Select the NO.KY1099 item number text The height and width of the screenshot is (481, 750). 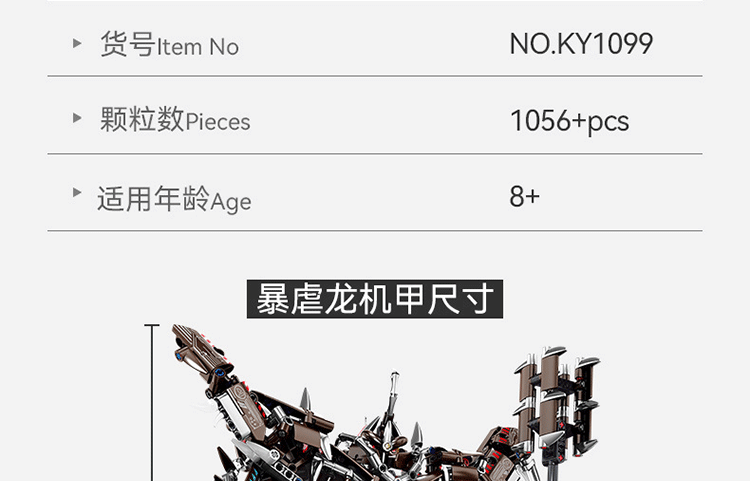click(x=581, y=44)
